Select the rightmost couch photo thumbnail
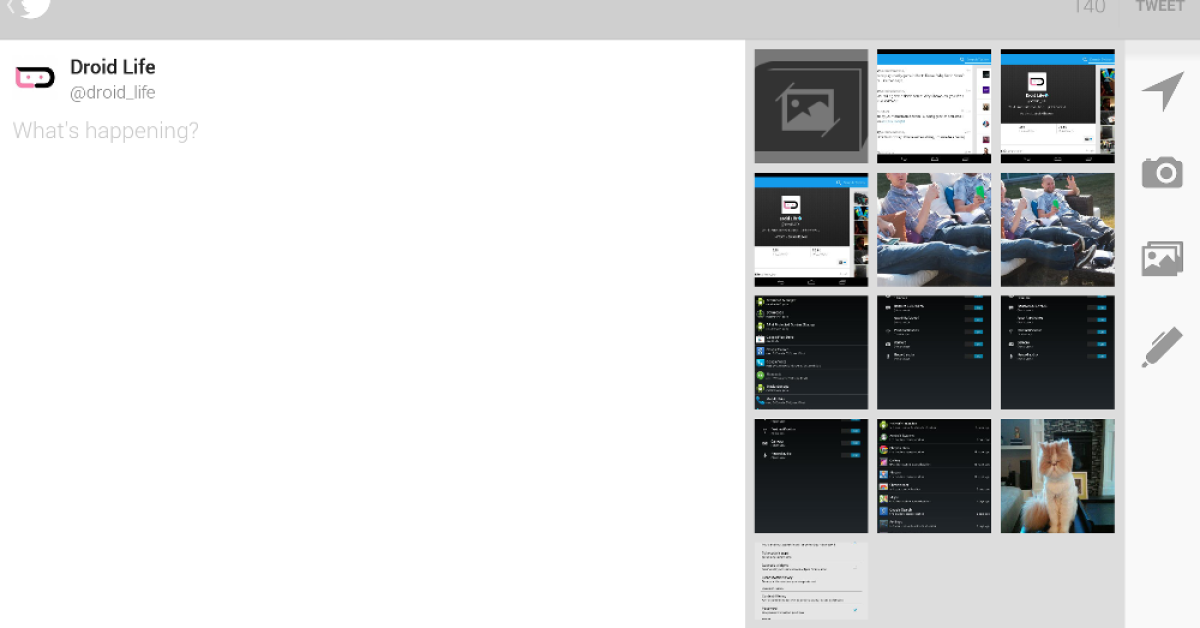This screenshot has width=1200, height=628. click(x=1057, y=230)
